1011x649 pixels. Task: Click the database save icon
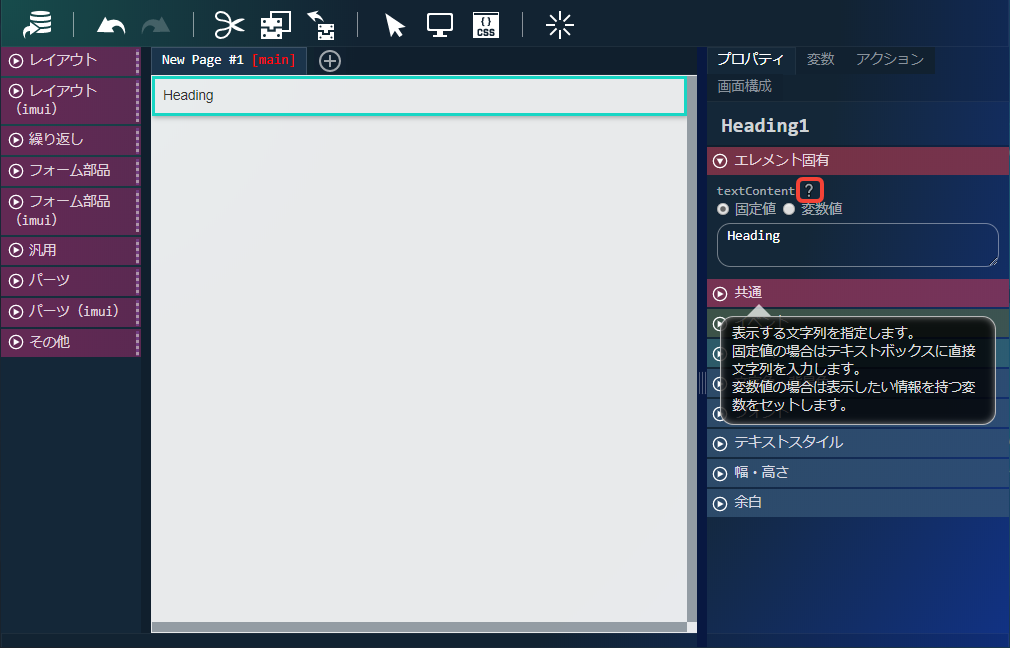[x=37, y=25]
